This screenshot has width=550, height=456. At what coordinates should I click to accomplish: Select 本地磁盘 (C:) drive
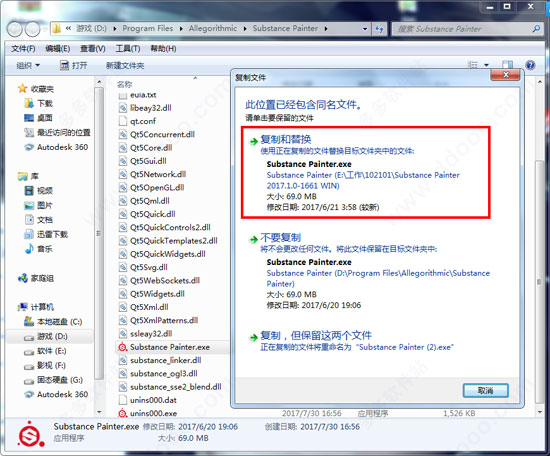(53, 322)
